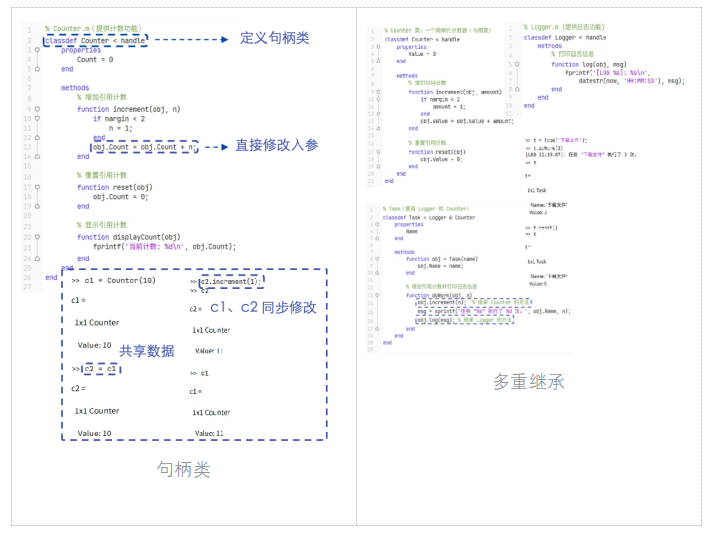Click the 'classdef Task < Logger & Counter' line
710x533 pixels.
tap(430, 217)
